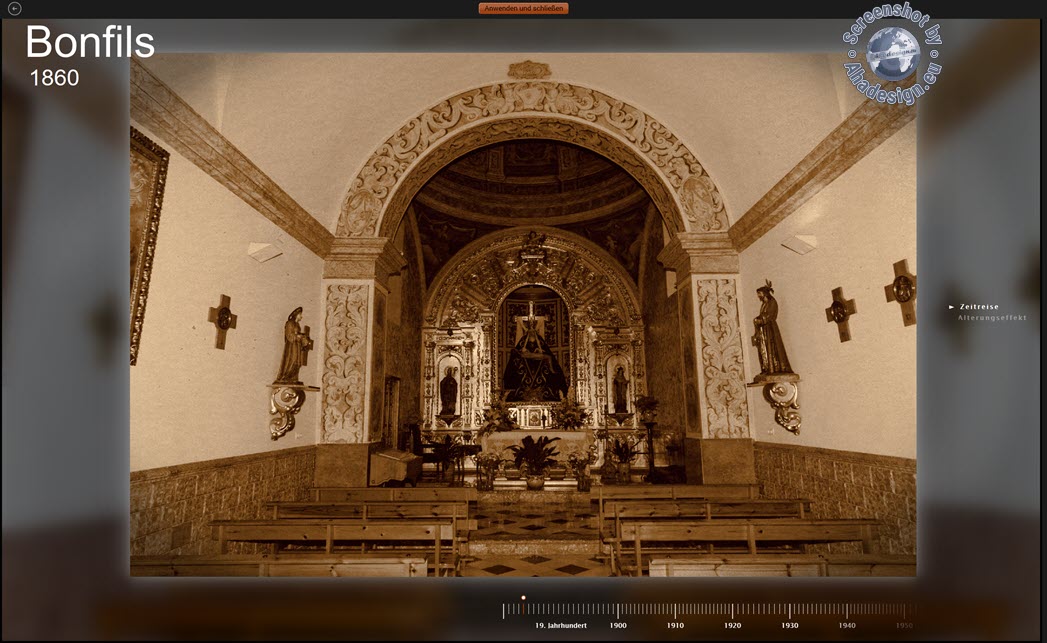Select the Alterungseffekt menu entry
This screenshot has height=643, width=1047.
(992, 318)
